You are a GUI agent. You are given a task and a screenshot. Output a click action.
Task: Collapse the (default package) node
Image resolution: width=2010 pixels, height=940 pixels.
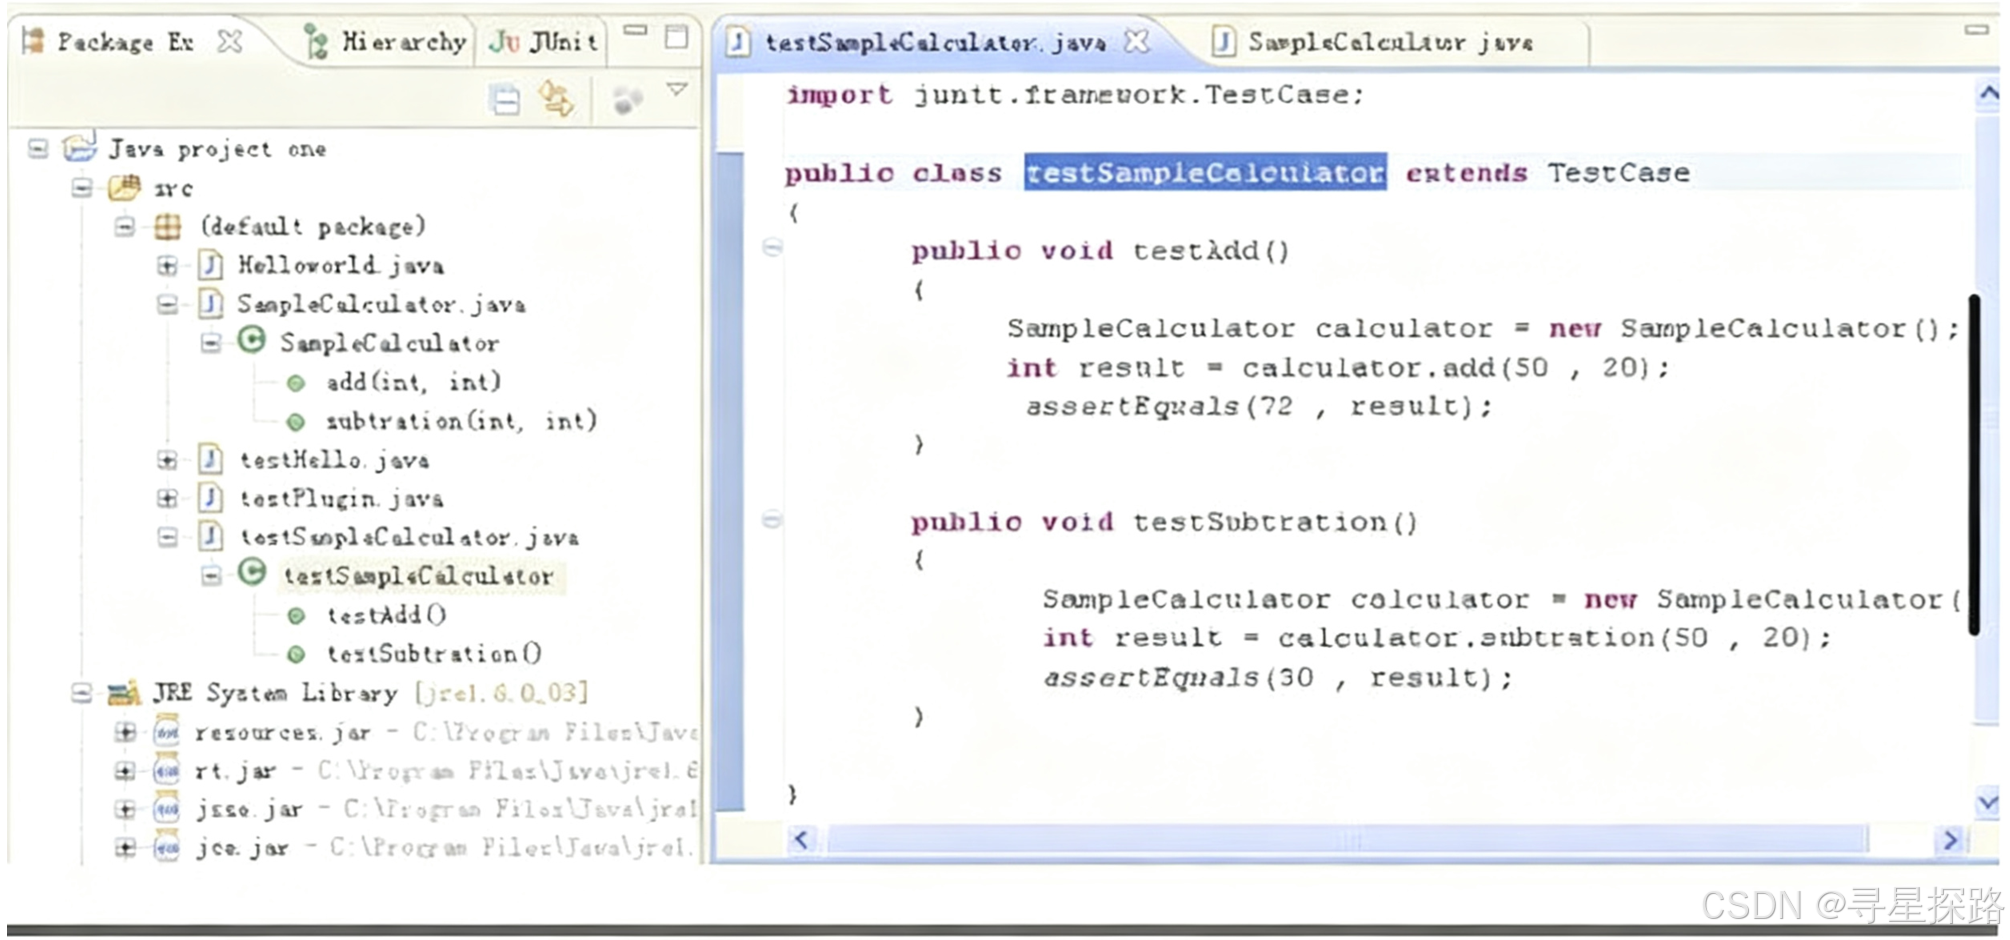tap(124, 227)
